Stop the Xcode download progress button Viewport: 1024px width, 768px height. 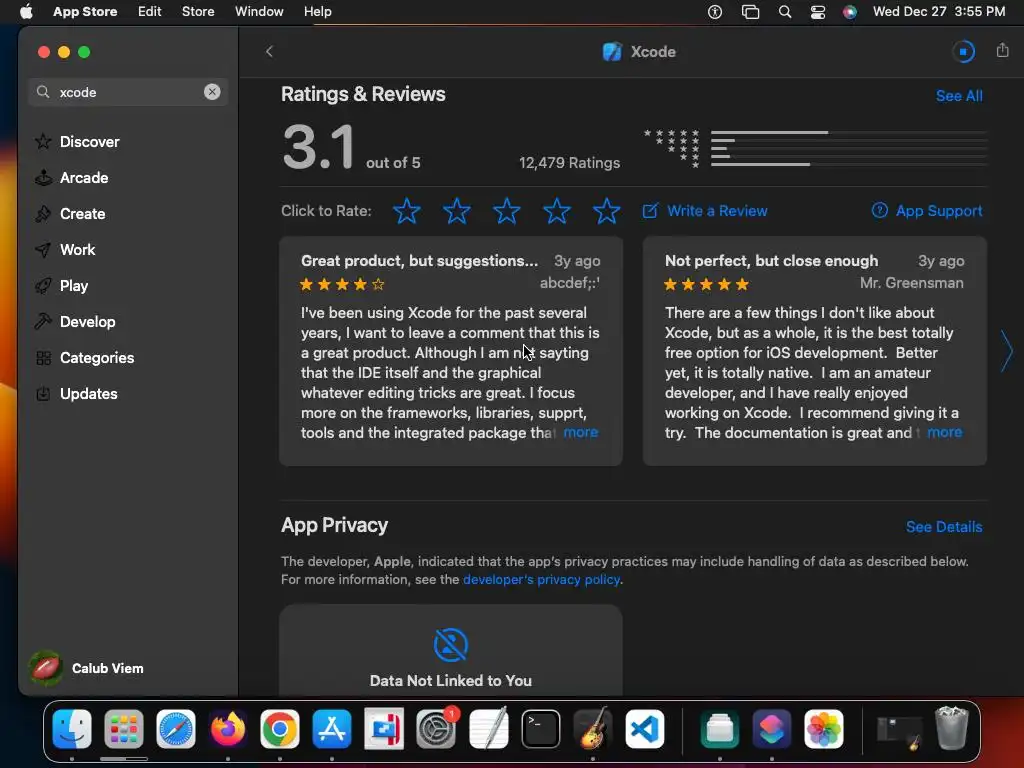click(x=963, y=52)
